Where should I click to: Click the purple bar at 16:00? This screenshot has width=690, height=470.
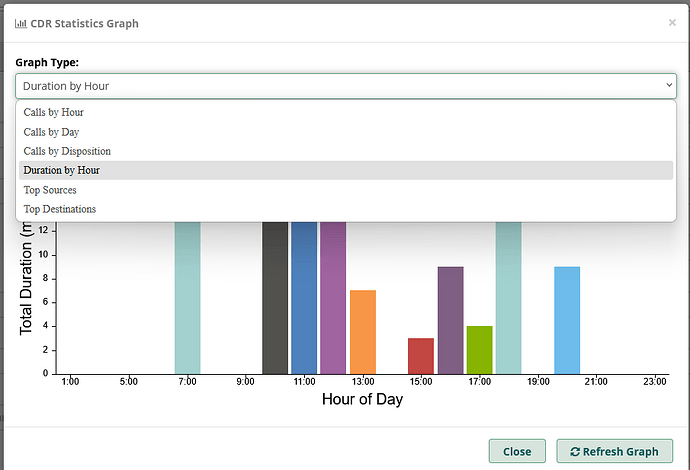point(450,319)
